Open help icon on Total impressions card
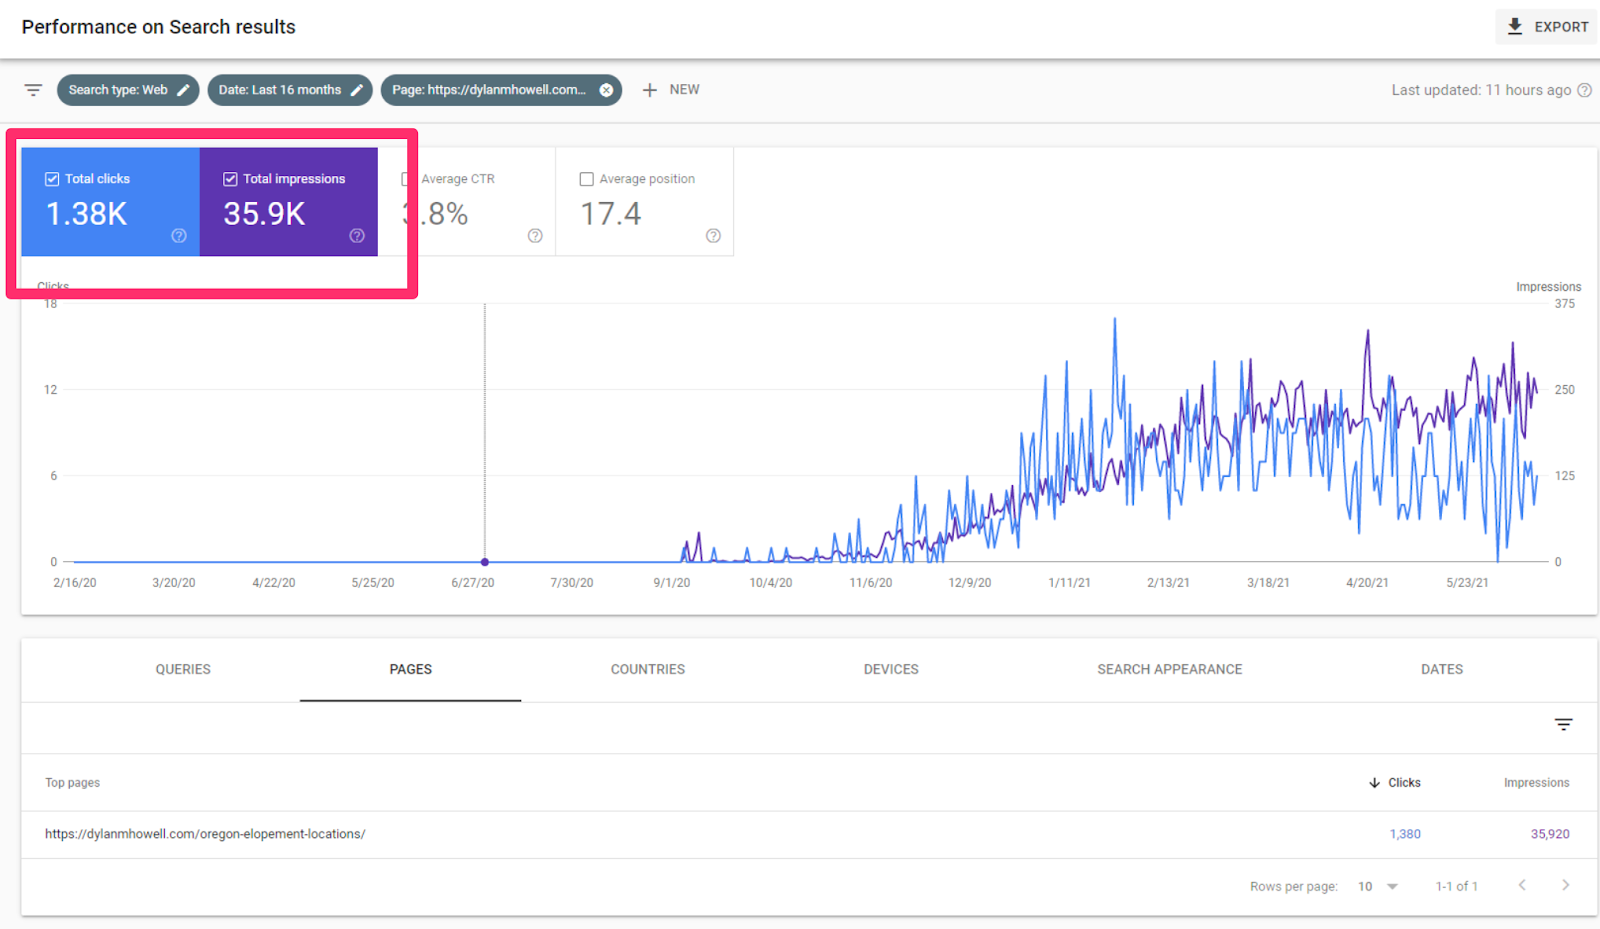1600x929 pixels. pyautogui.click(x=357, y=236)
